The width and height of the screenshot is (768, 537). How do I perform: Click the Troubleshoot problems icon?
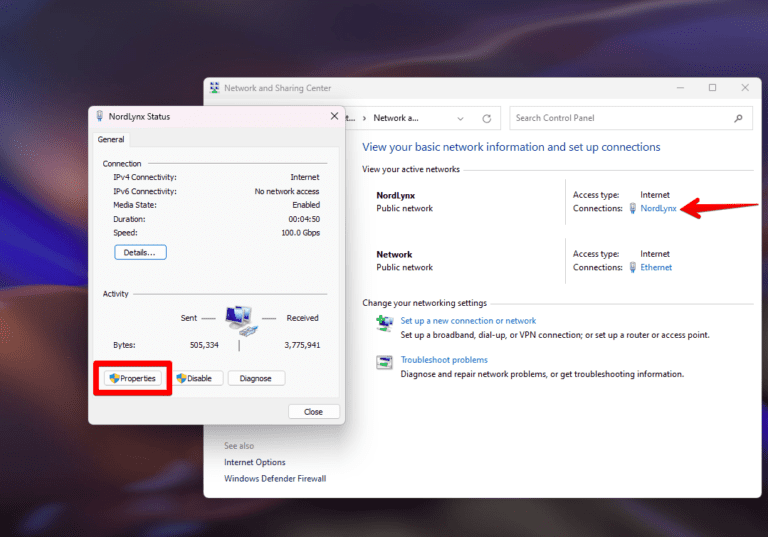pos(384,361)
